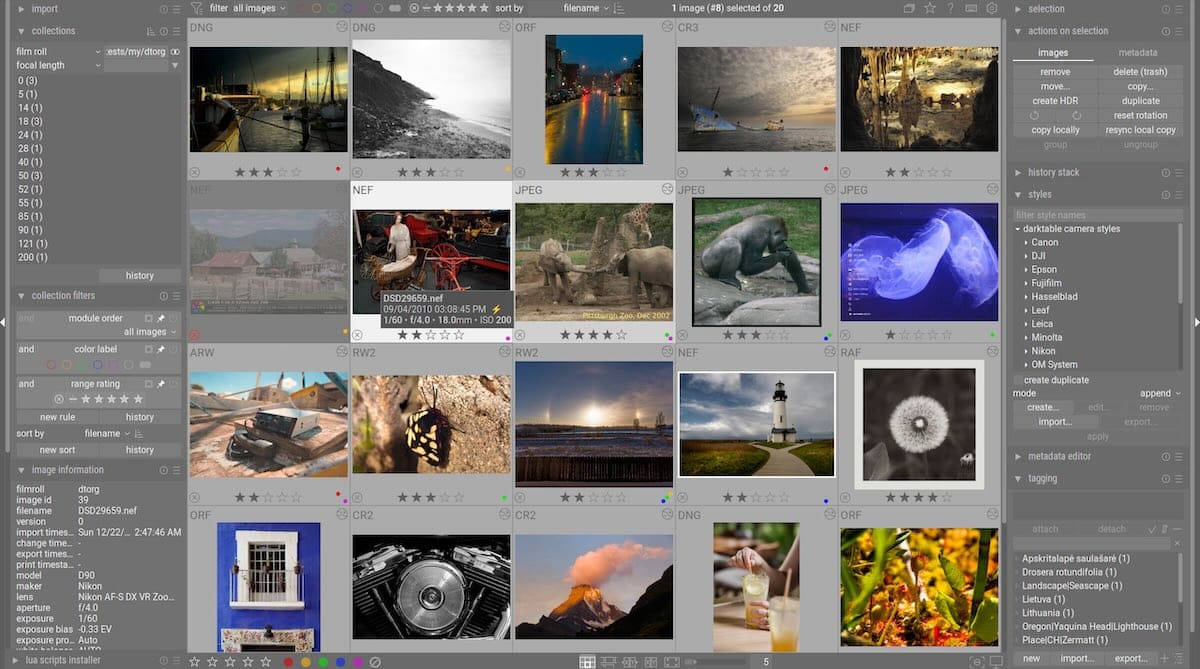1200x669 pixels.
Task: Apply five star rating in bottom bar
Action: point(266,661)
